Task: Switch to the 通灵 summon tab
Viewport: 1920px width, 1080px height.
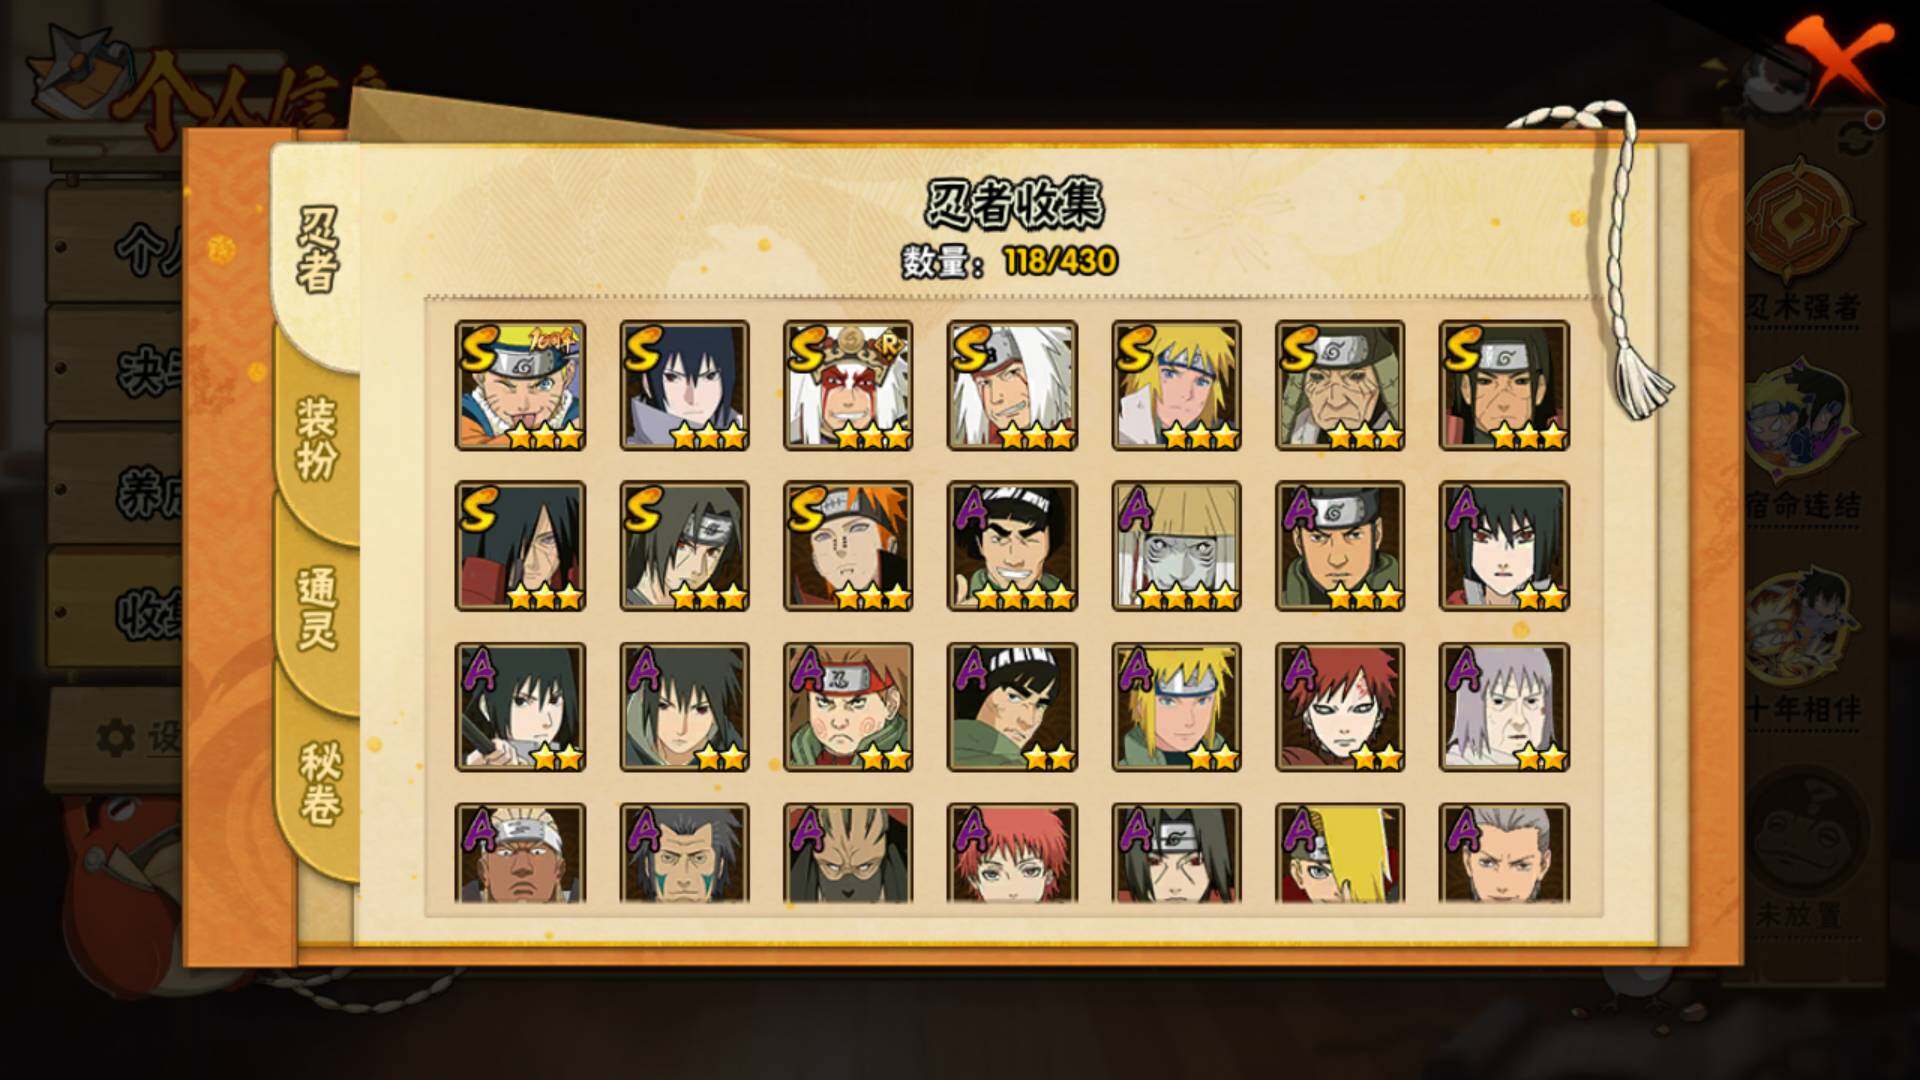Action: [x=317, y=609]
